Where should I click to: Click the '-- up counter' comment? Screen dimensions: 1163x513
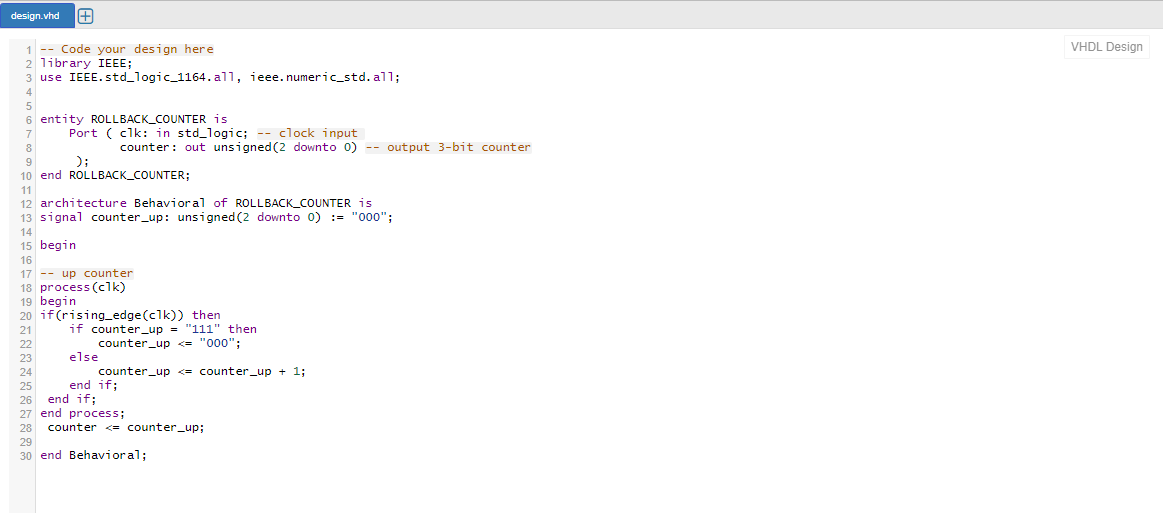pyautogui.click(x=87, y=274)
